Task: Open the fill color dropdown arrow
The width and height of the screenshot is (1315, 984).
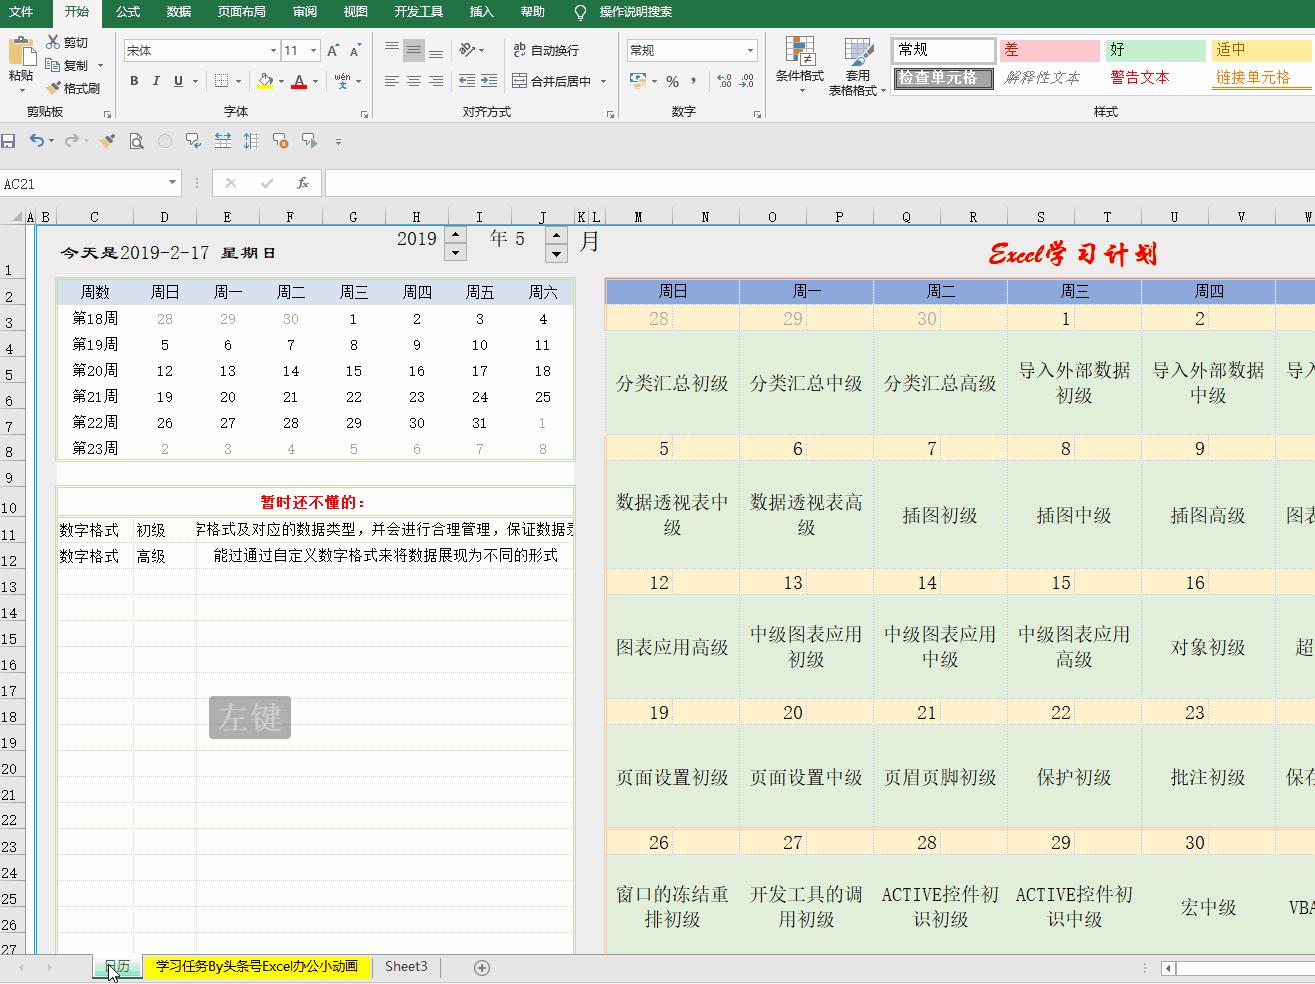Action: [x=282, y=80]
